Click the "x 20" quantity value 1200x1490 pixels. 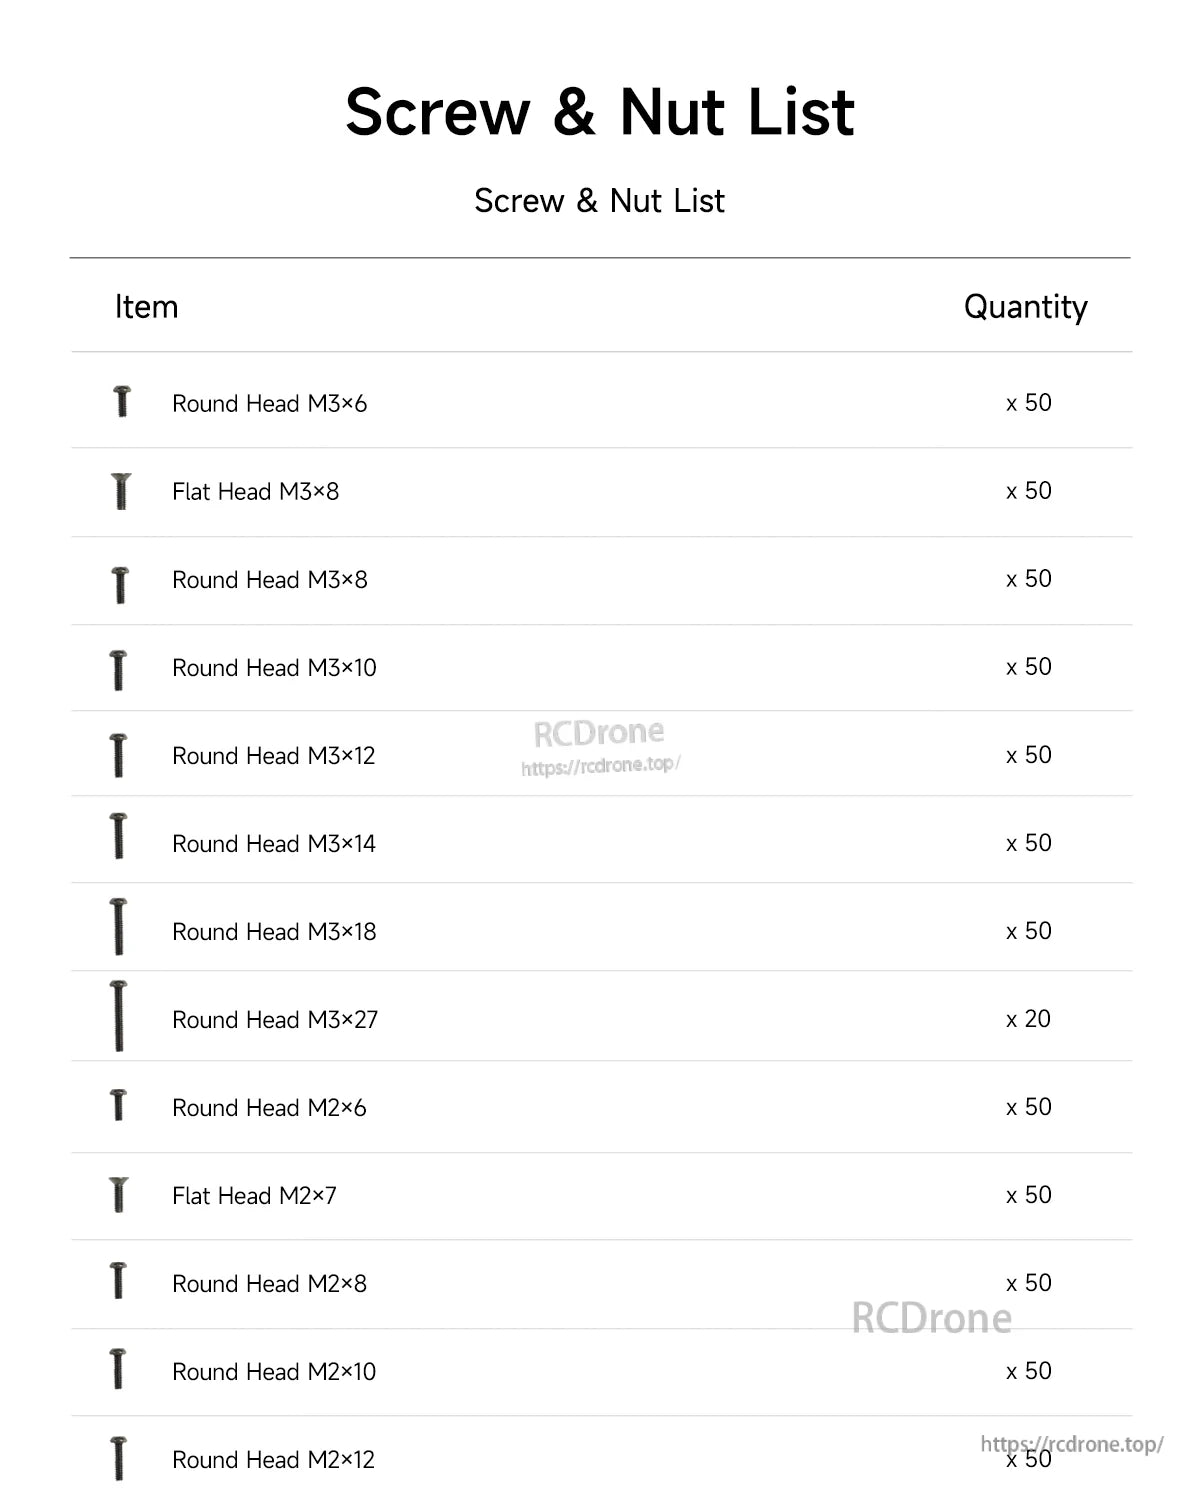pos(1028,1019)
